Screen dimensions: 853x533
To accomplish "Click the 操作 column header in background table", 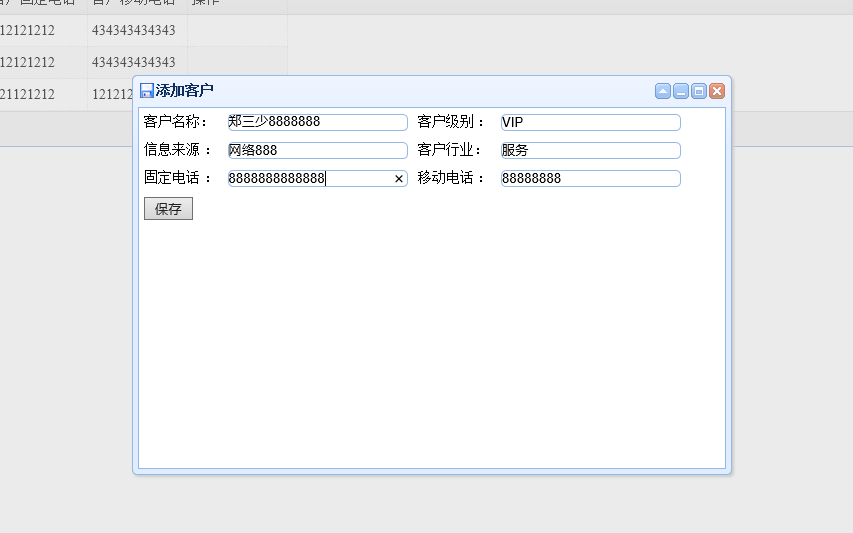I will point(206,2).
